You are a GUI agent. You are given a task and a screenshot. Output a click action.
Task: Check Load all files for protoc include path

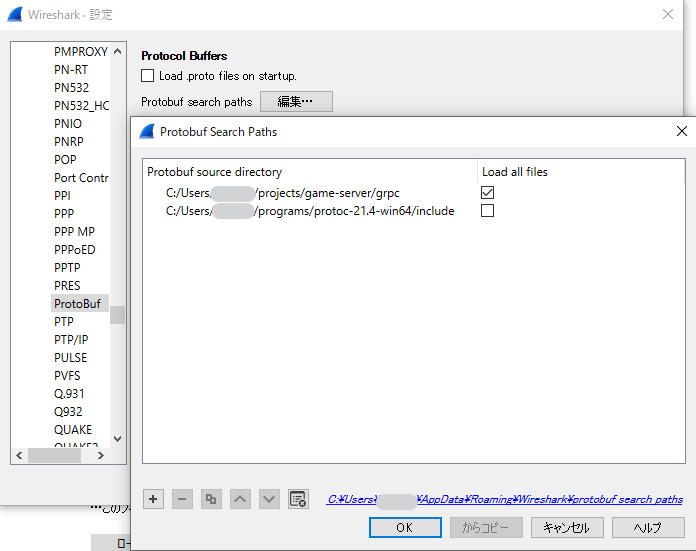point(487,210)
